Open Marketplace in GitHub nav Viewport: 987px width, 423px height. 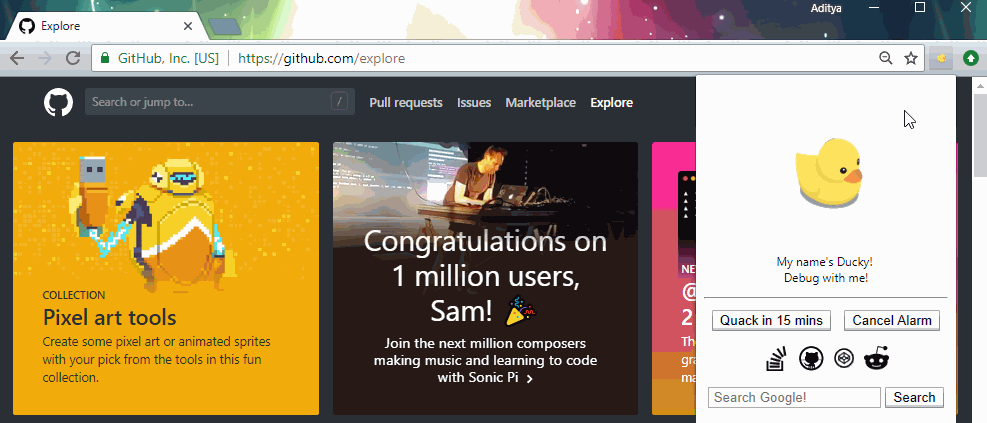tap(541, 103)
